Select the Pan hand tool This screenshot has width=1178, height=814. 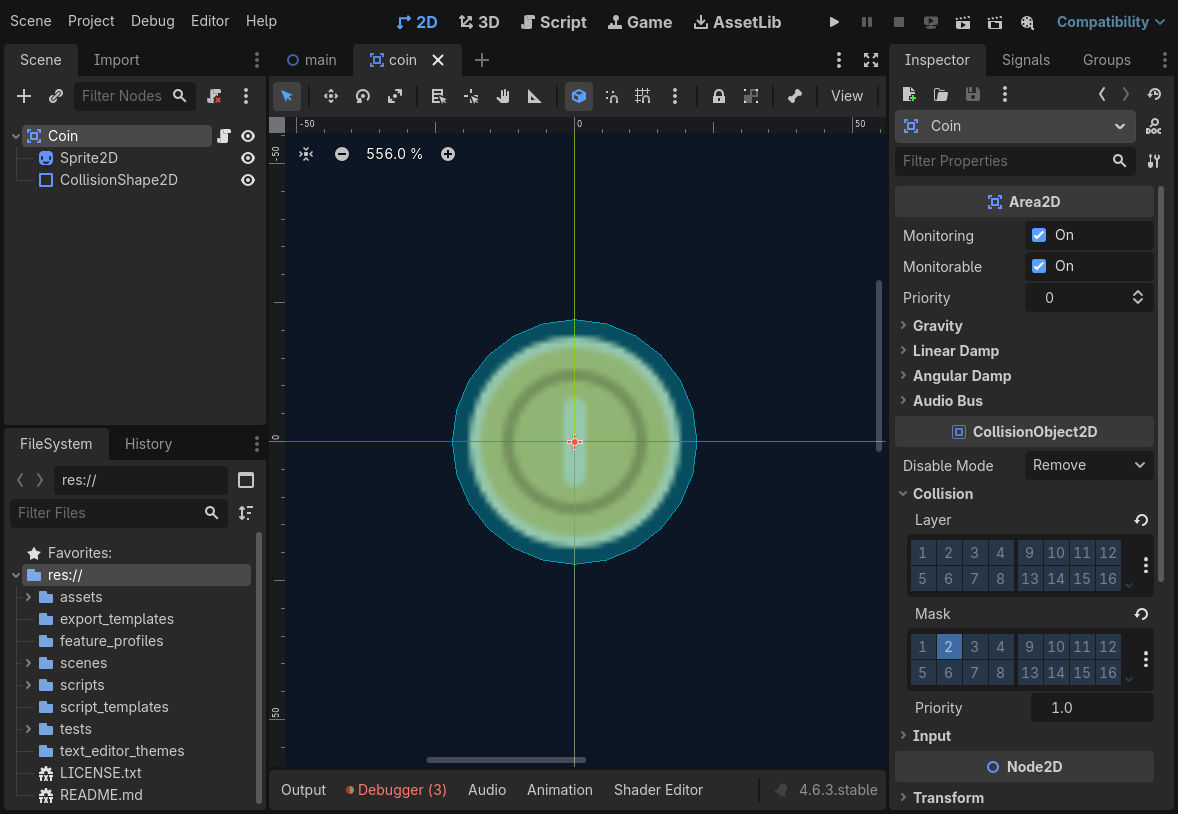pos(503,96)
